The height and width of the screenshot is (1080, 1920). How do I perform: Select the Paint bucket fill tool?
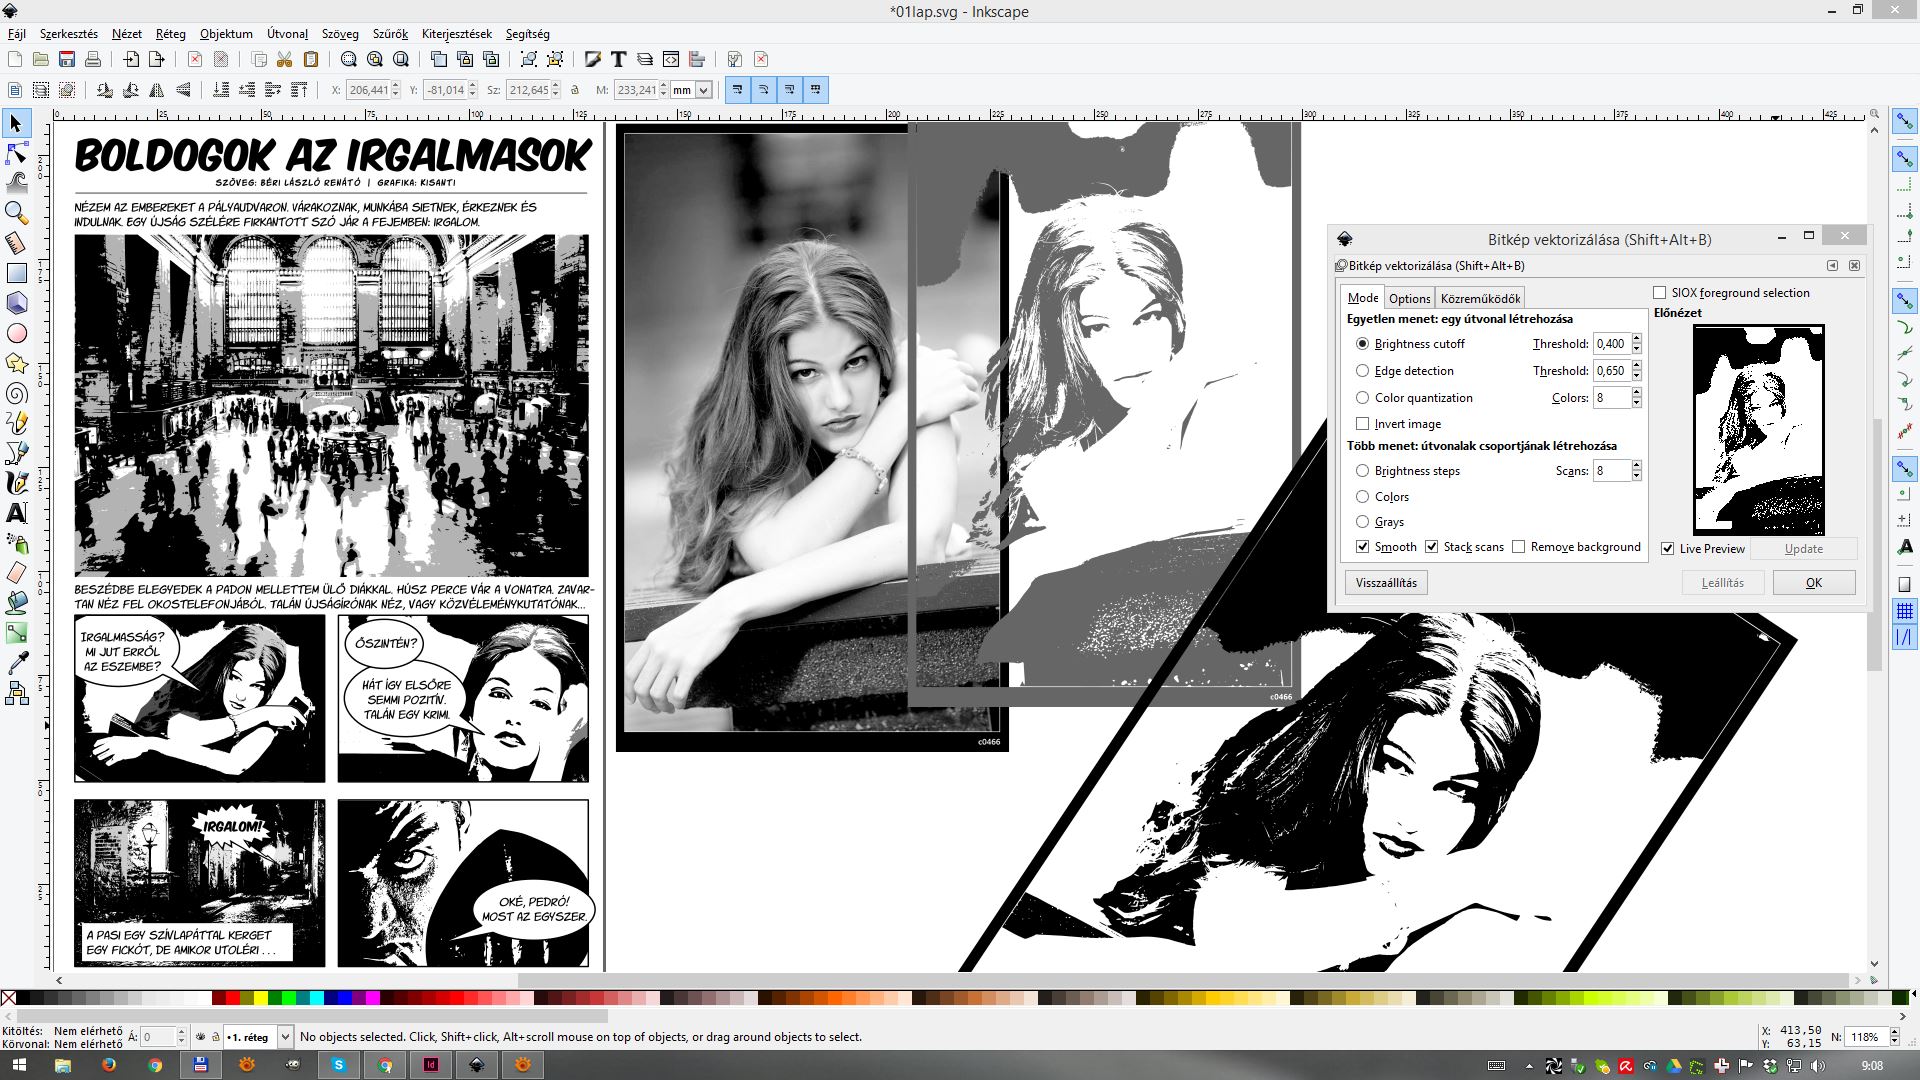coord(16,603)
